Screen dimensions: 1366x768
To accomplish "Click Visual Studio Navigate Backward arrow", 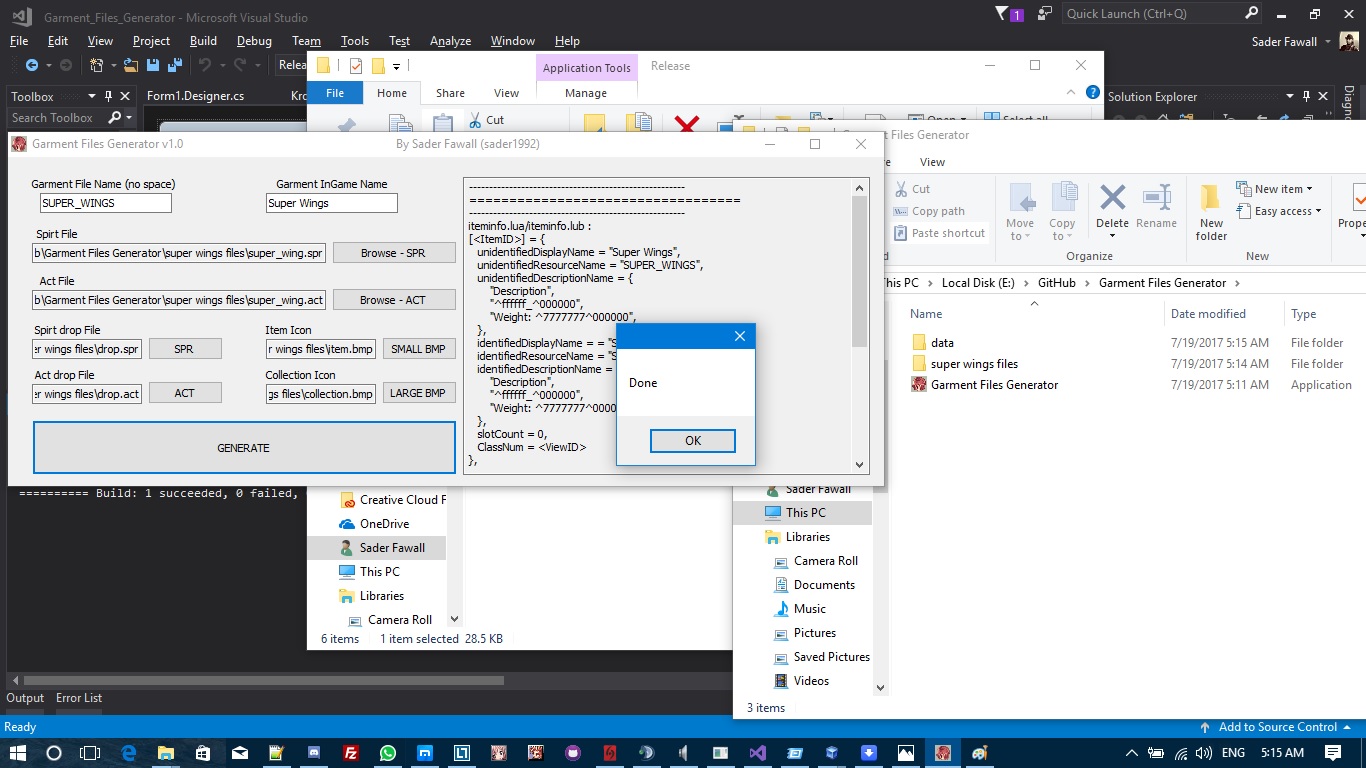I will pyautogui.click(x=32, y=65).
